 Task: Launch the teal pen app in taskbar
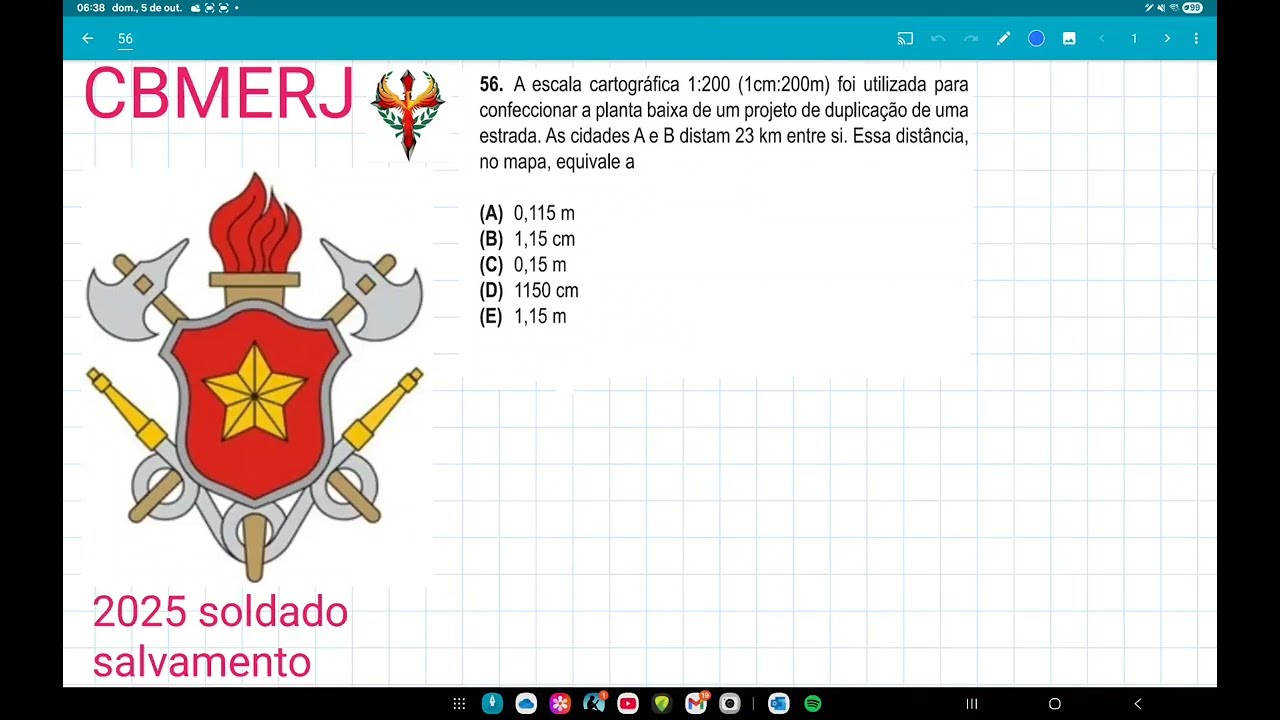492,704
